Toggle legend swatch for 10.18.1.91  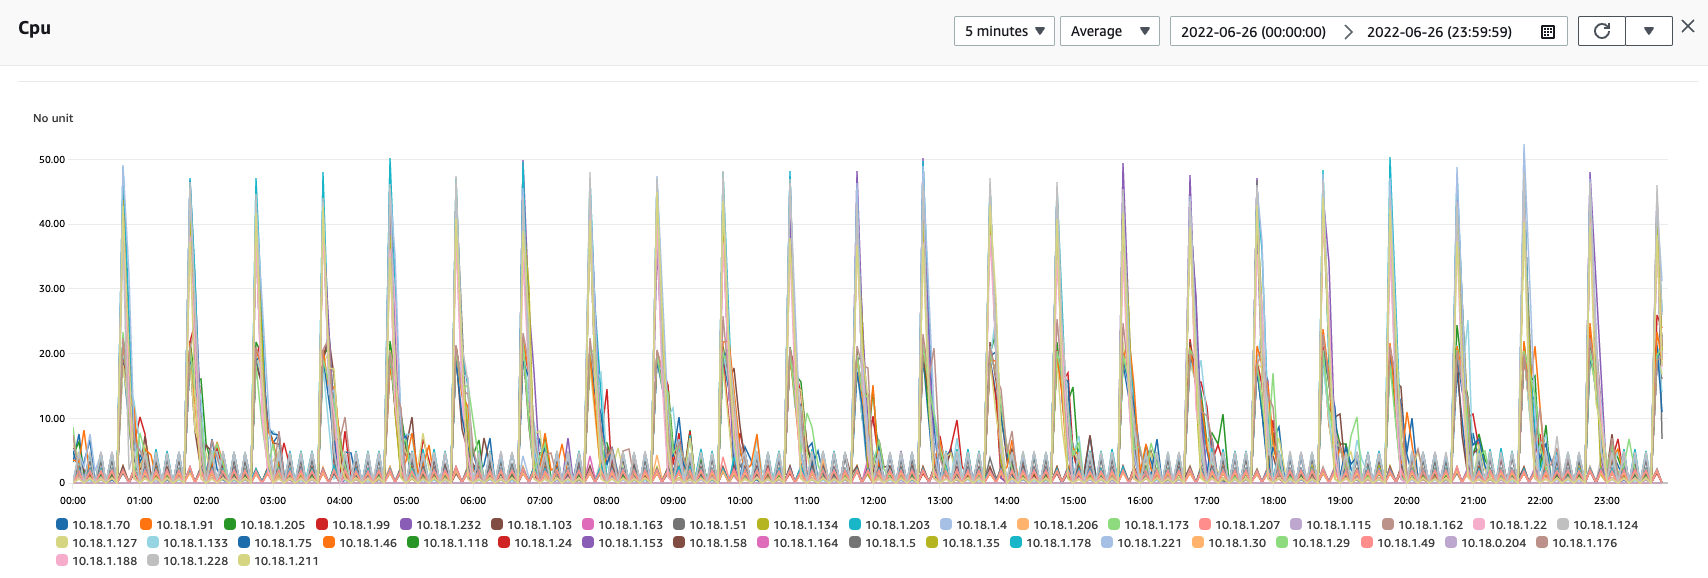tap(146, 524)
